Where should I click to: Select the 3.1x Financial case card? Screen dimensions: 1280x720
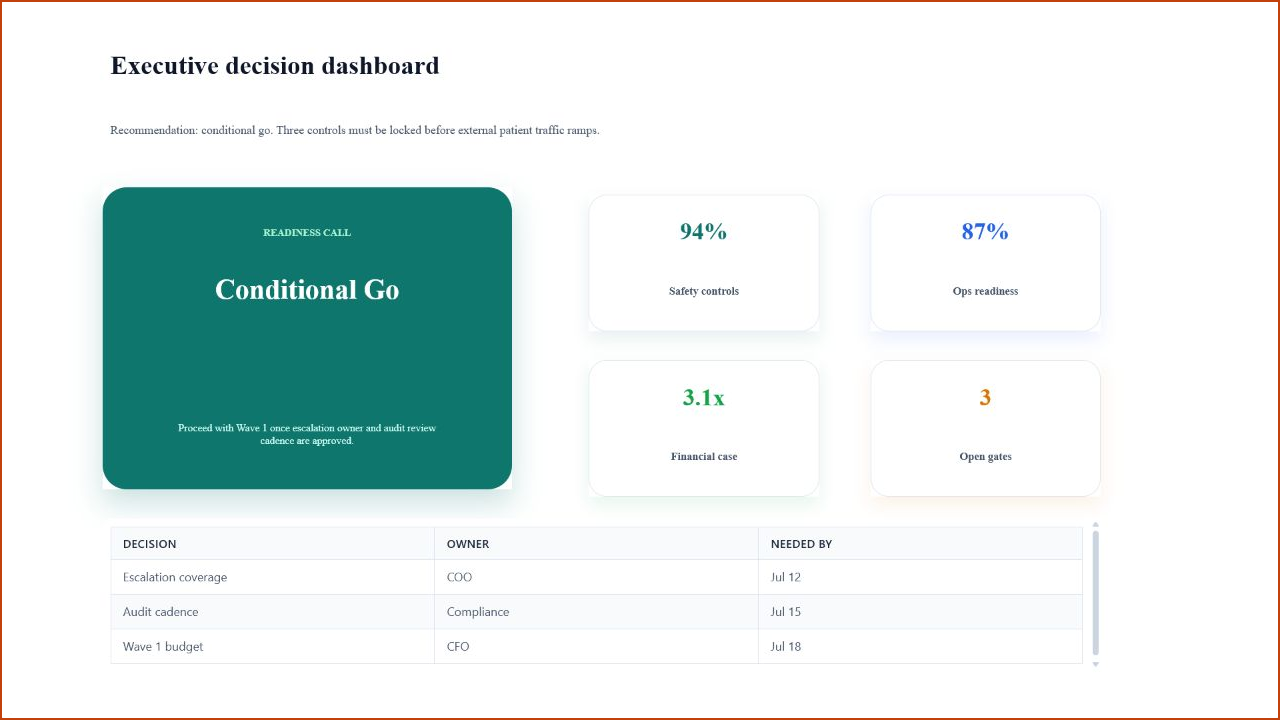click(704, 428)
